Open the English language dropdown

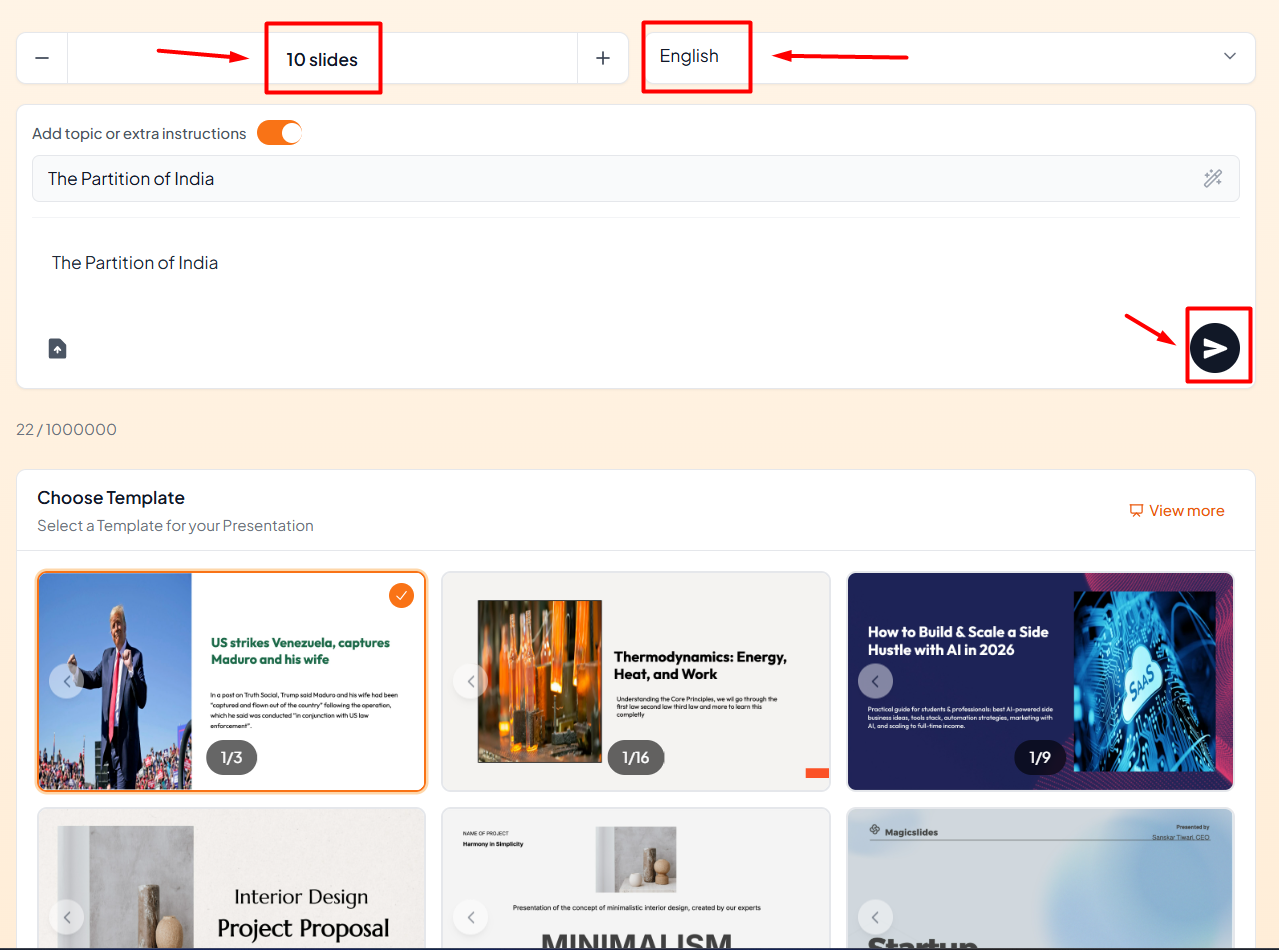pos(949,57)
